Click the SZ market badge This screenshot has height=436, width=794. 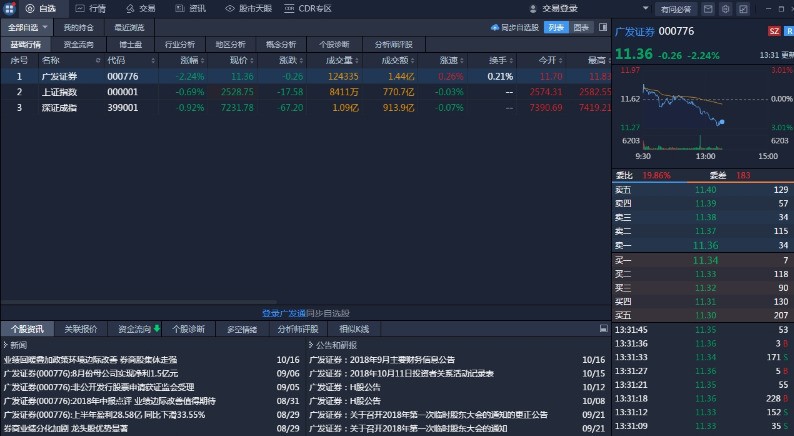pos(774,31)
